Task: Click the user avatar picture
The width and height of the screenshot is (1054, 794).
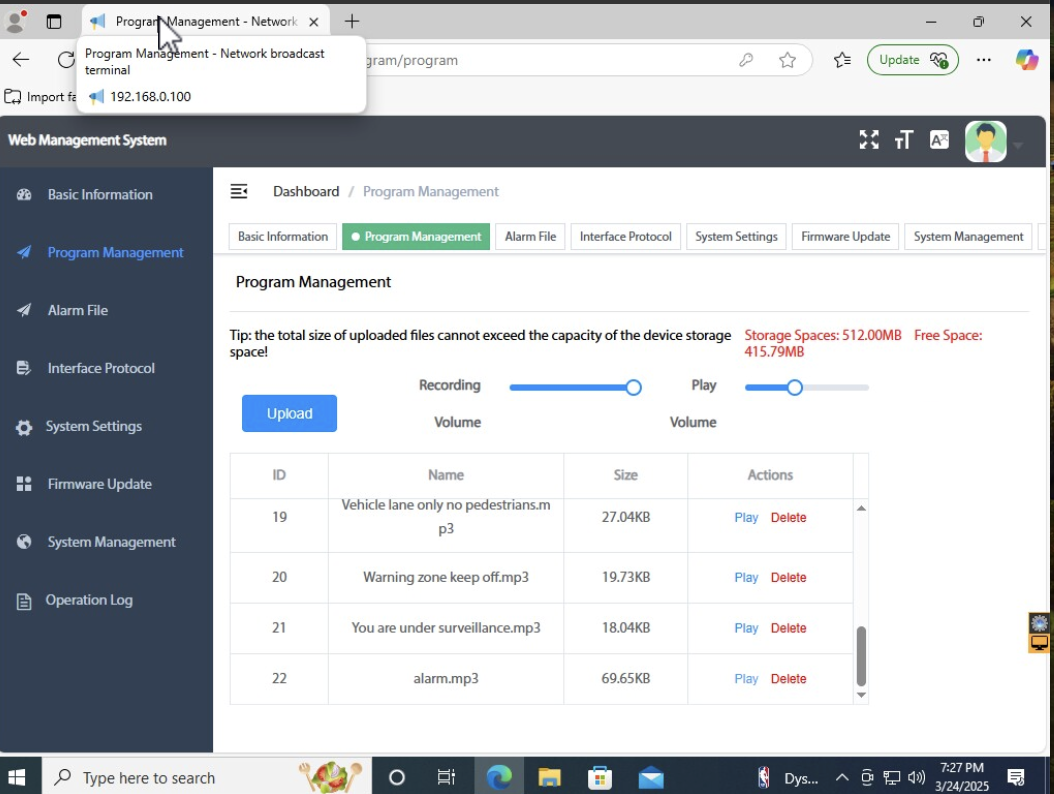Action: [x=985, y=141]
